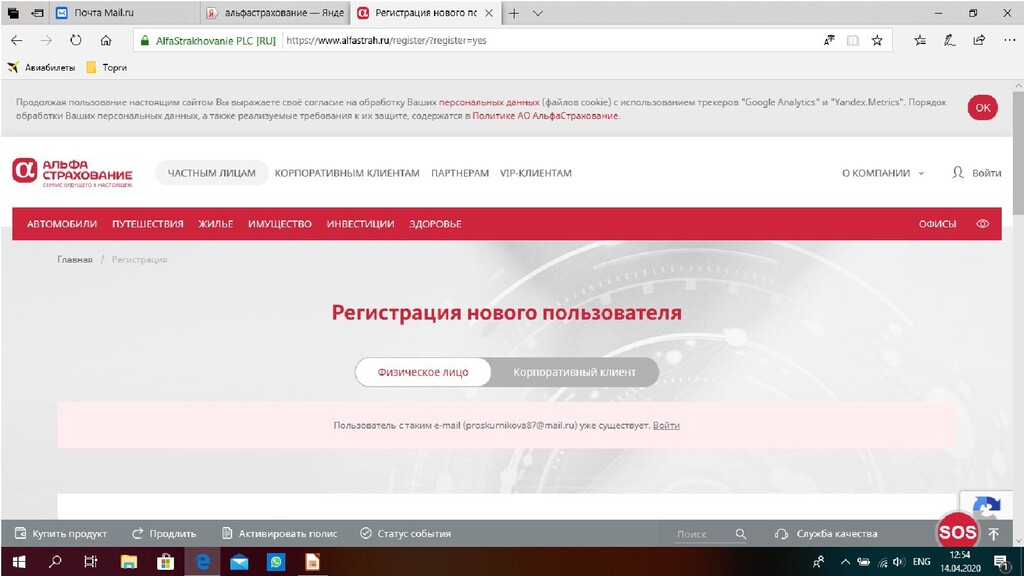Screen dimensions: 1024x576
Task: Open WhatsApp from the taskbar
Action: 276,562
